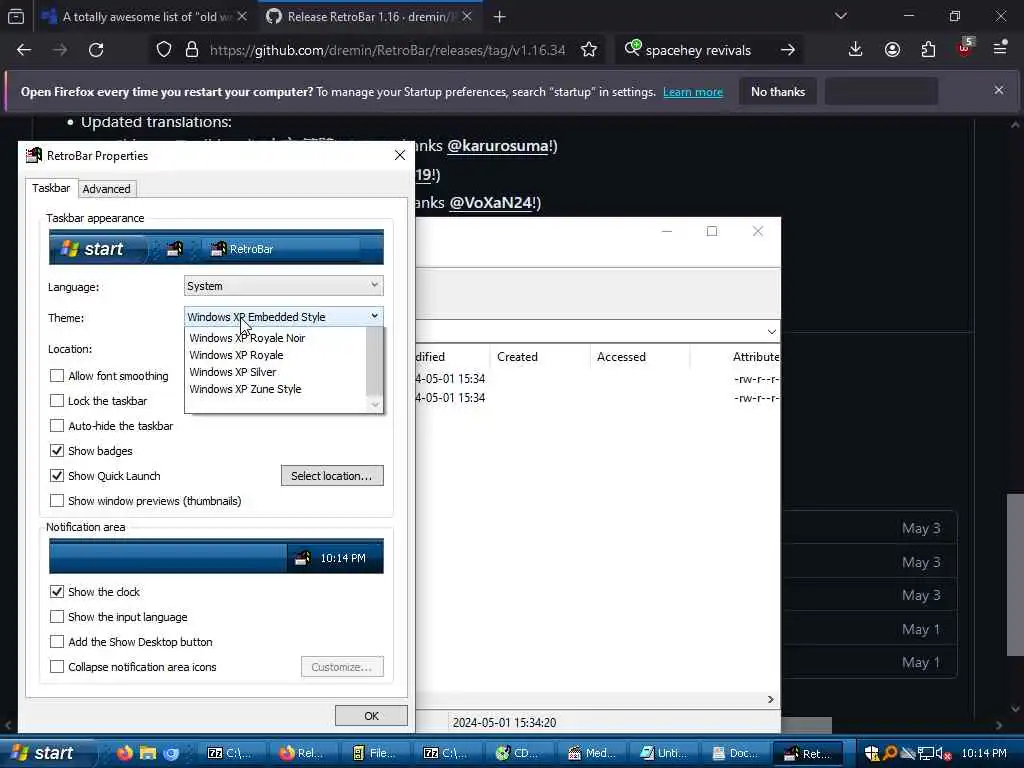Click the red extension icon with badge 5
The image size is (1024, 768).
[965, 48]
